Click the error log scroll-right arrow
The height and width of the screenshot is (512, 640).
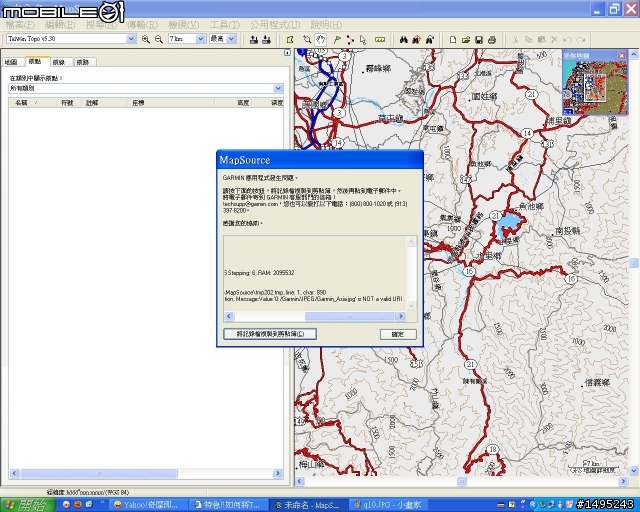coord(401,316)
